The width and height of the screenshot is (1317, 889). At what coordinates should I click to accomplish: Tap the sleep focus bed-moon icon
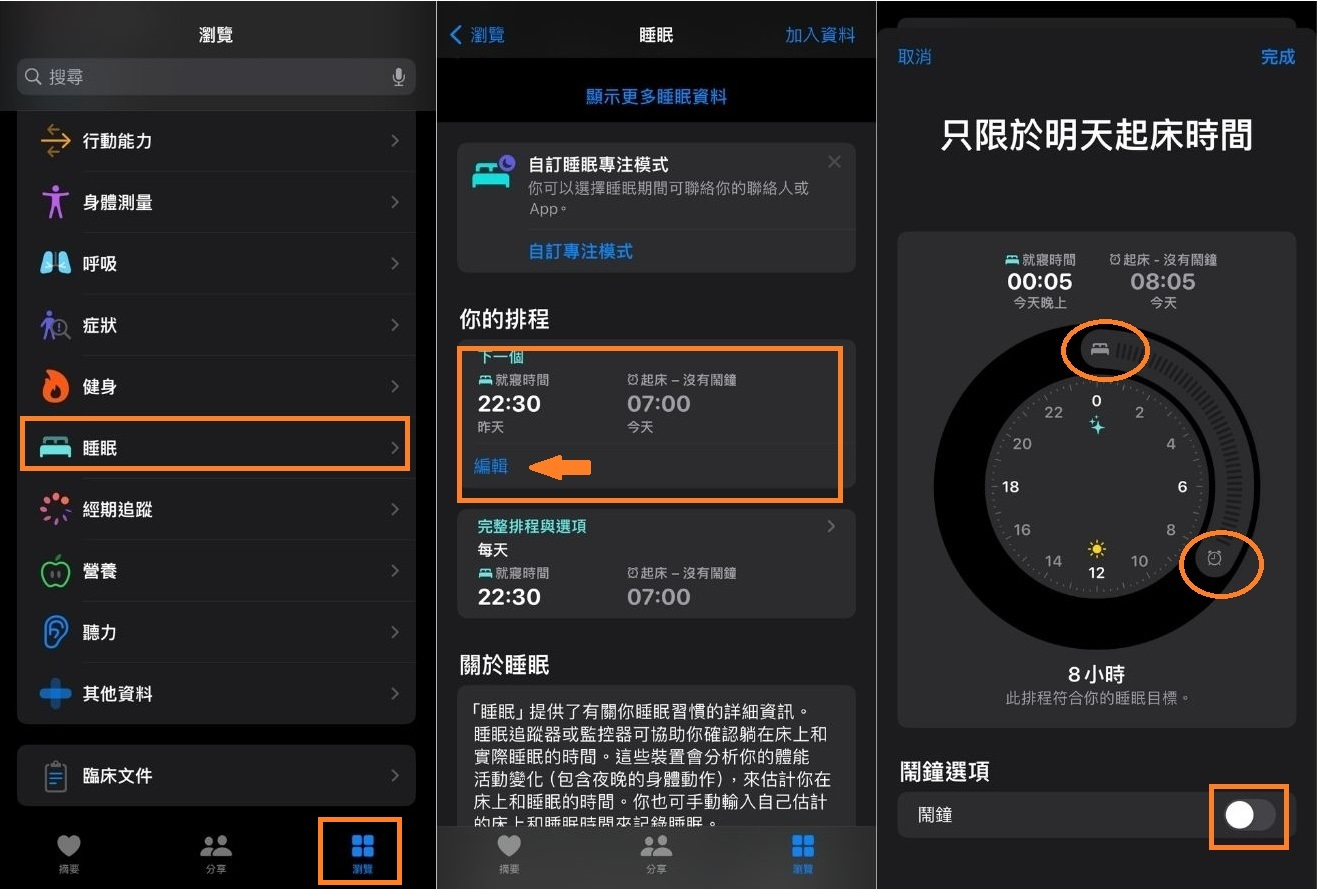point(495,172)
